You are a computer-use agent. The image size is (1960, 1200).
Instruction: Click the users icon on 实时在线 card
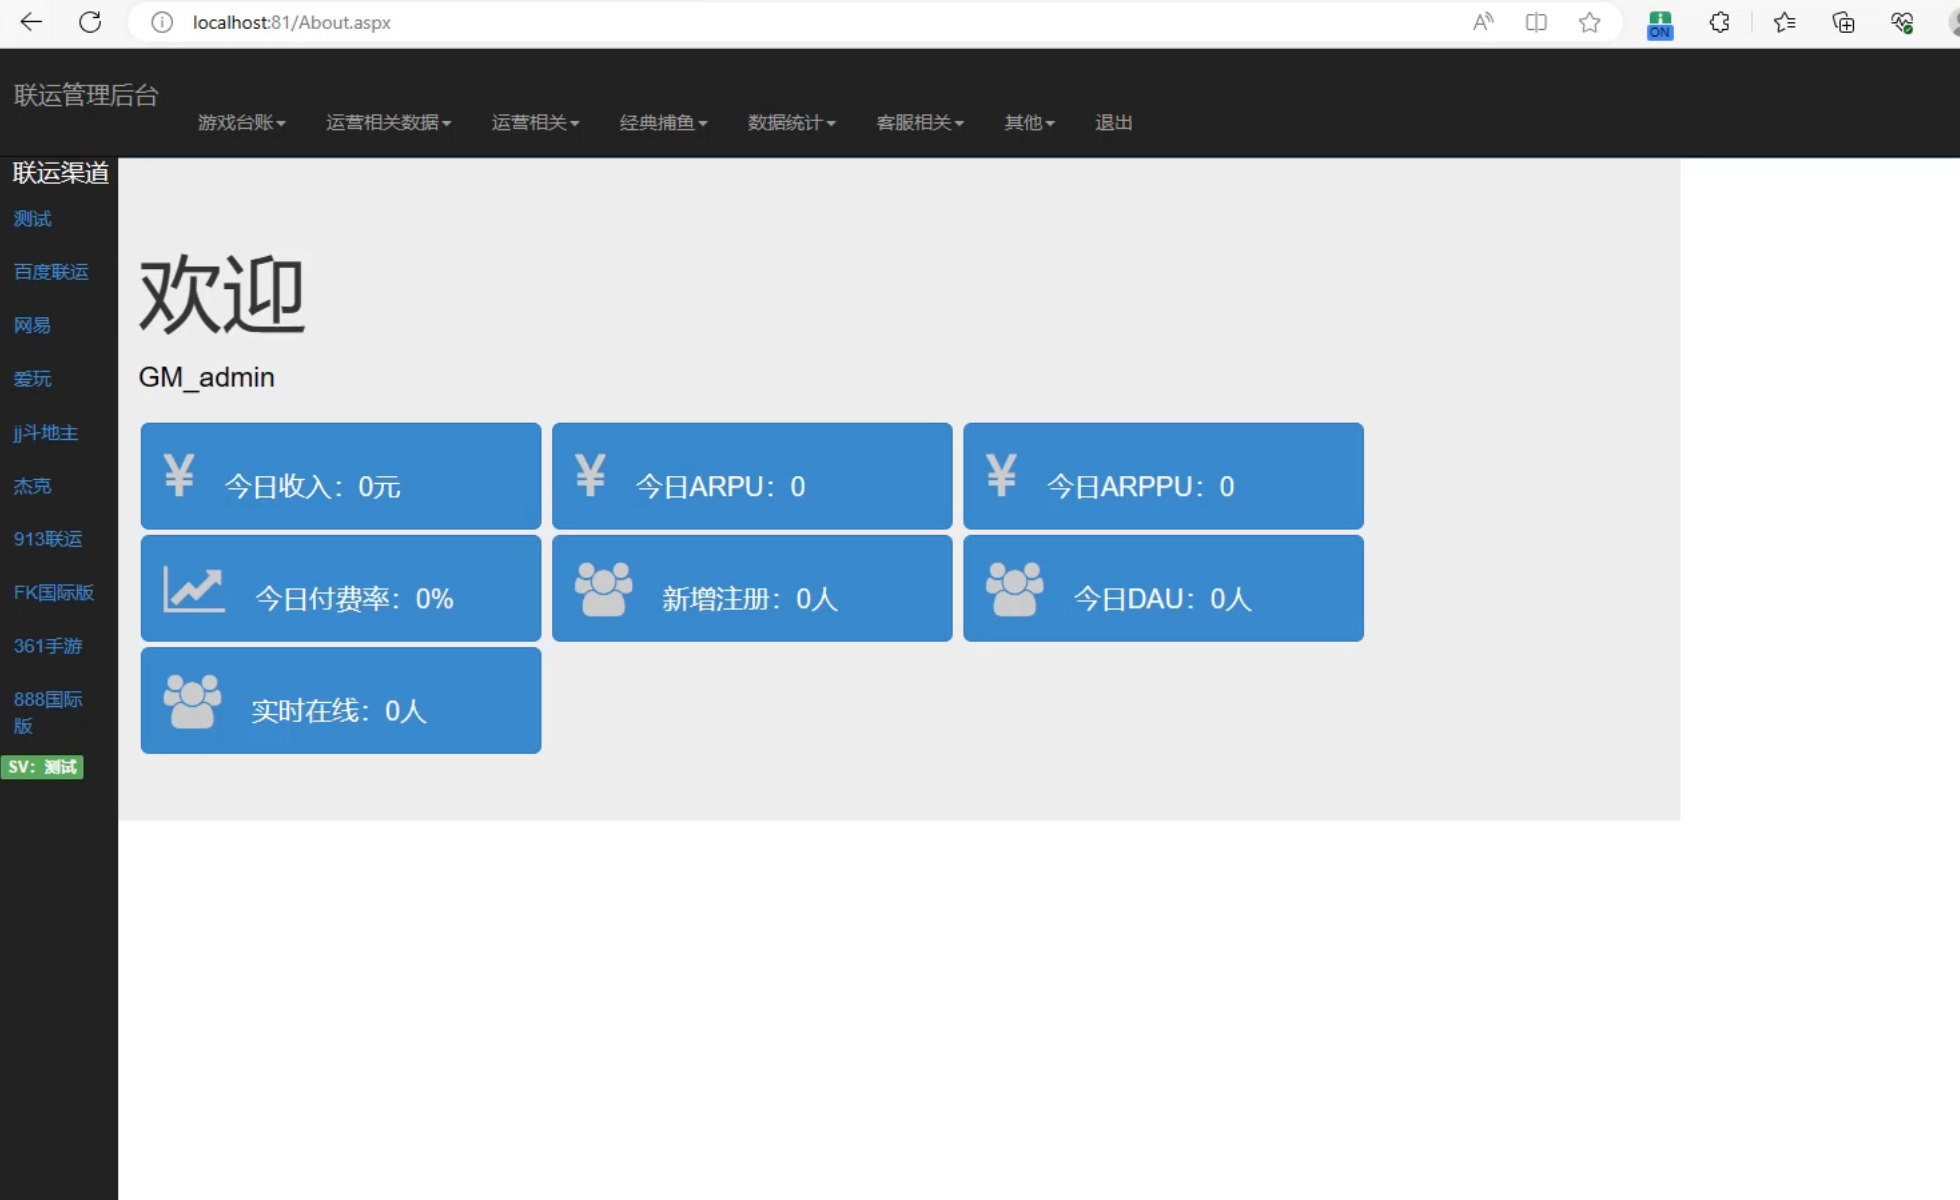(x=192, y=701)
